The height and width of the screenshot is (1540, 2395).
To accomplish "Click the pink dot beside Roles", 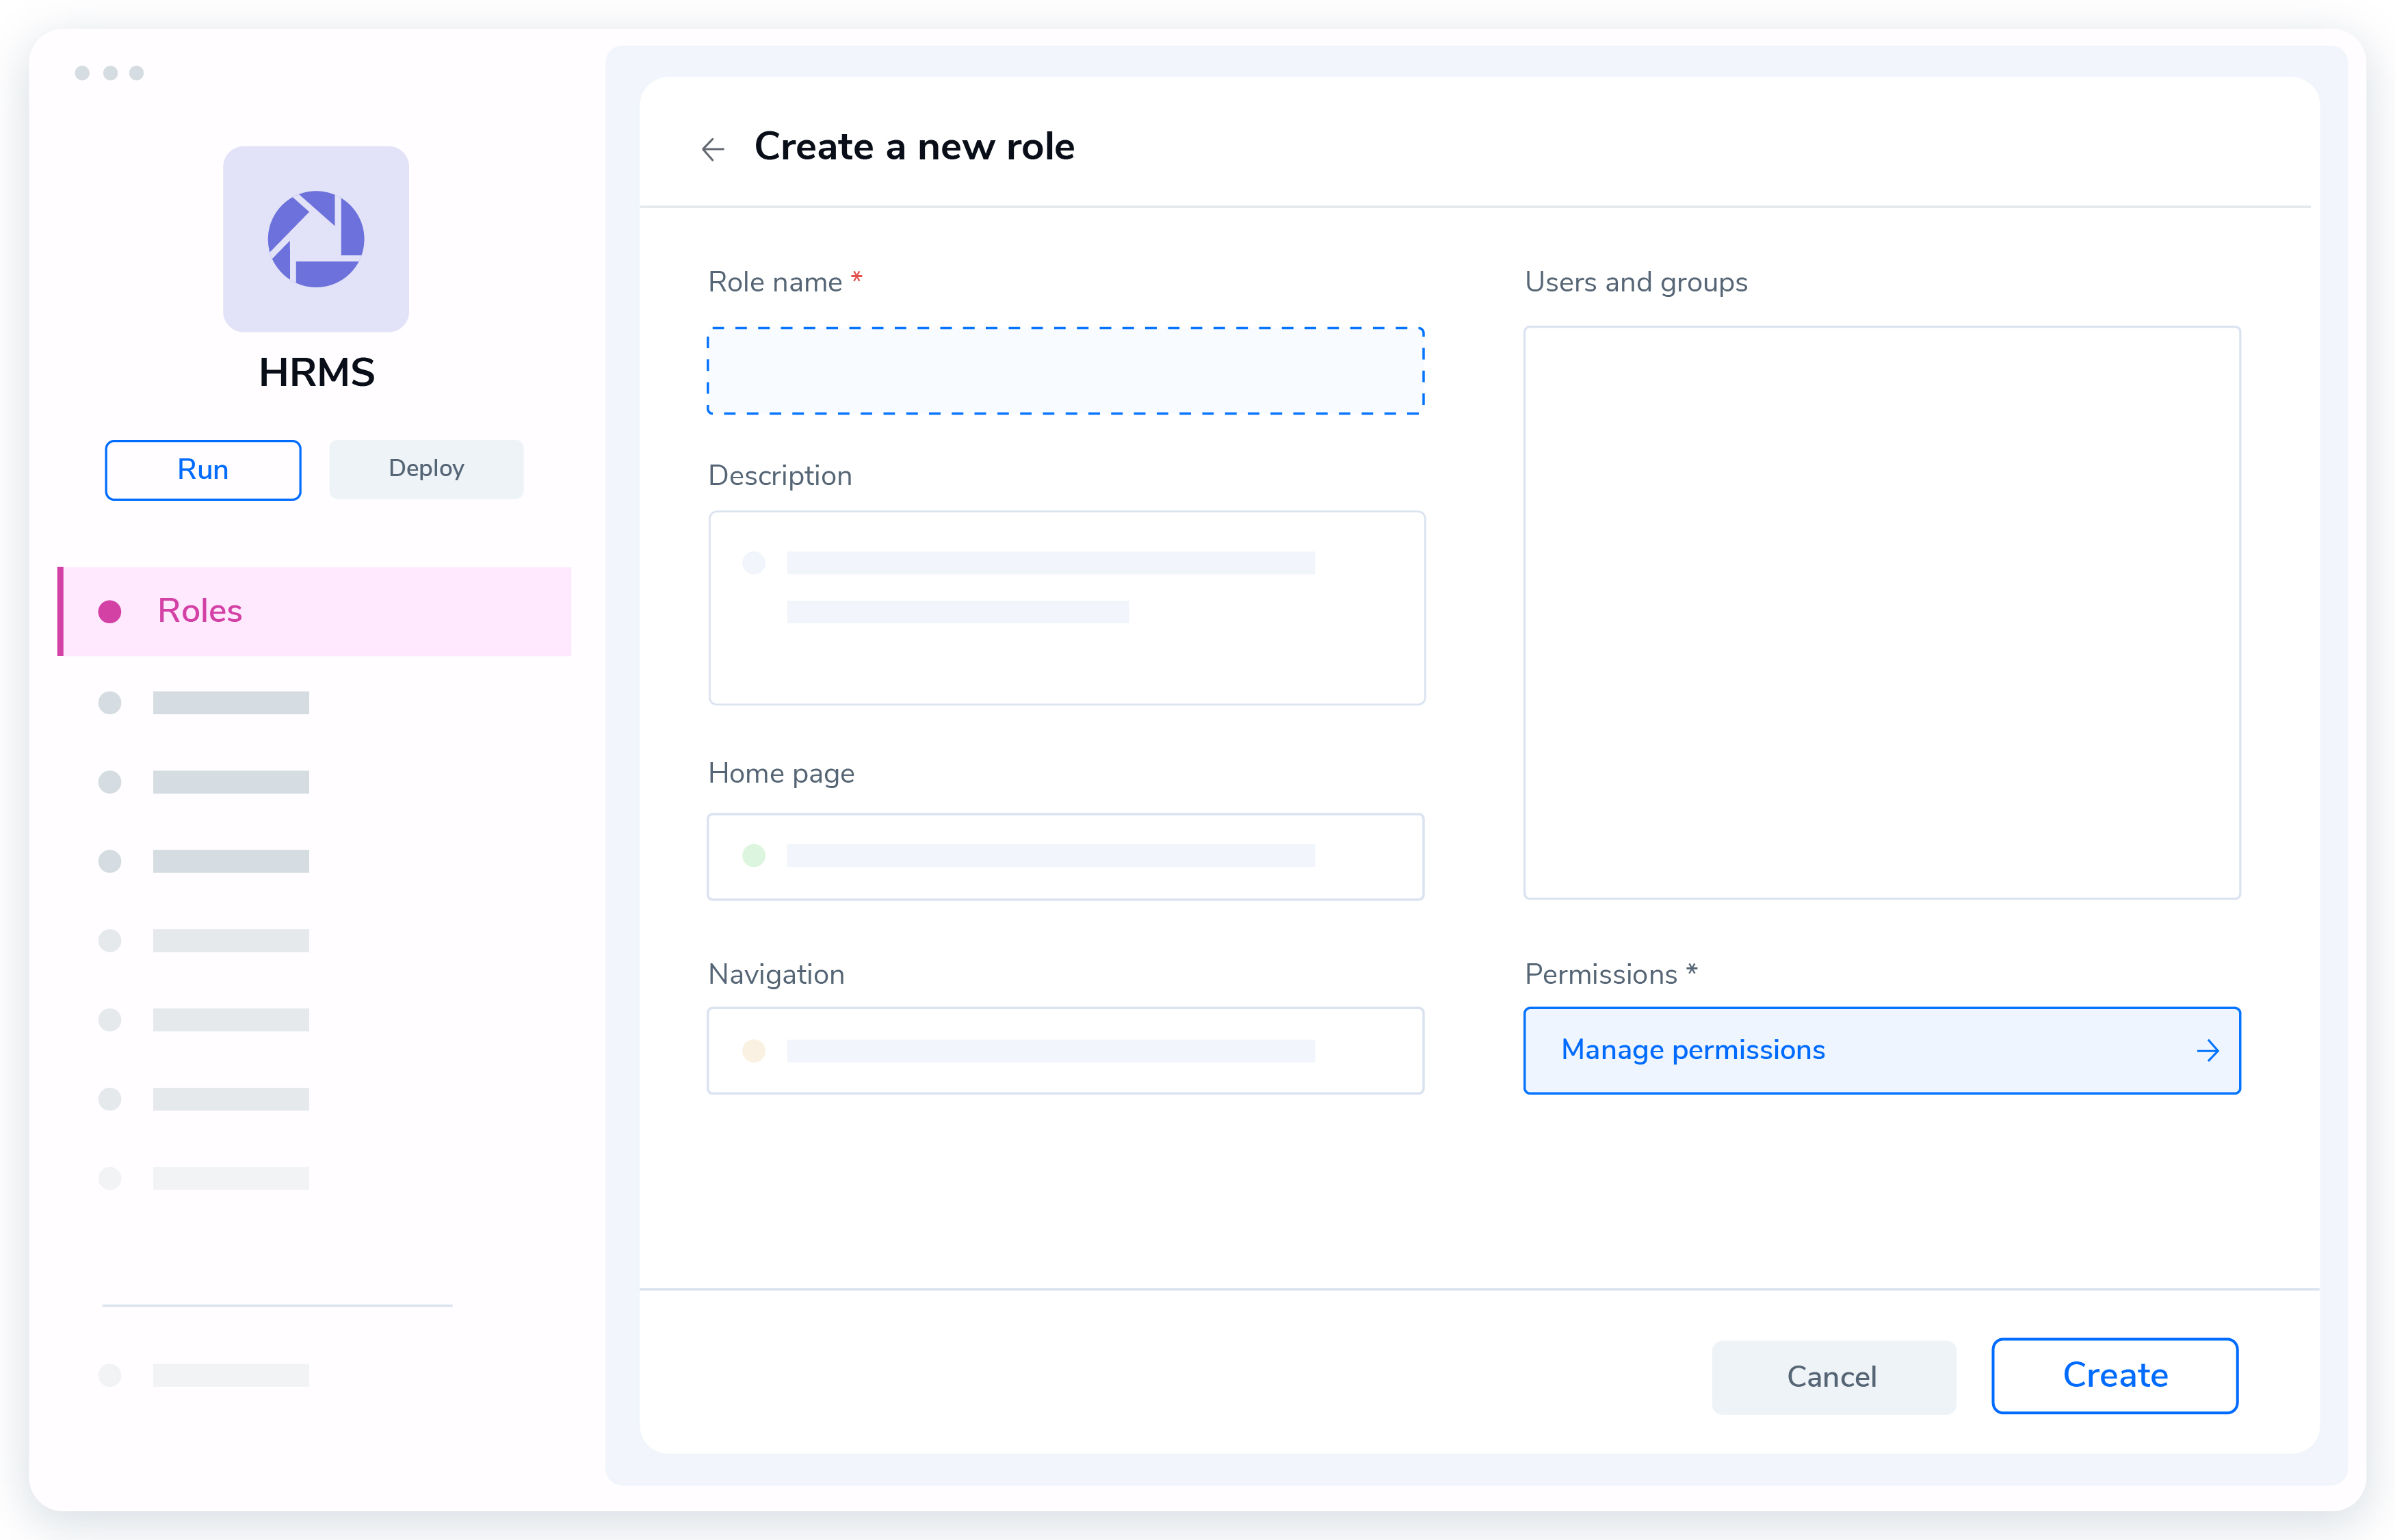I will [x=110, y=611].
